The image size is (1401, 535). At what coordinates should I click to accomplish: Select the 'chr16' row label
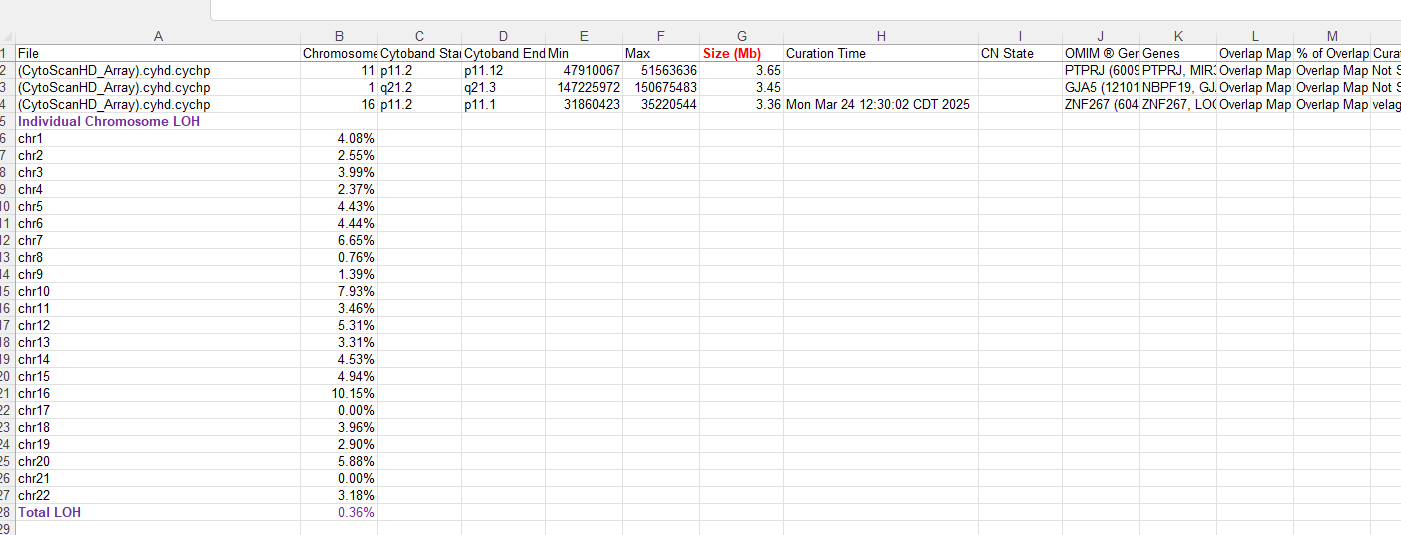158,393
